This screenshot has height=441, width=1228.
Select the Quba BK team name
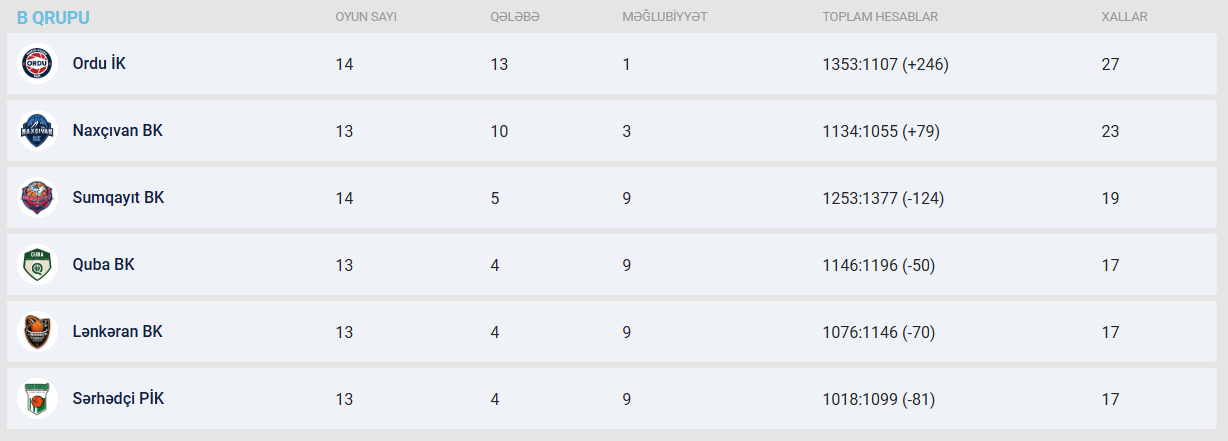pyautogui.click(x=103, y=265)
